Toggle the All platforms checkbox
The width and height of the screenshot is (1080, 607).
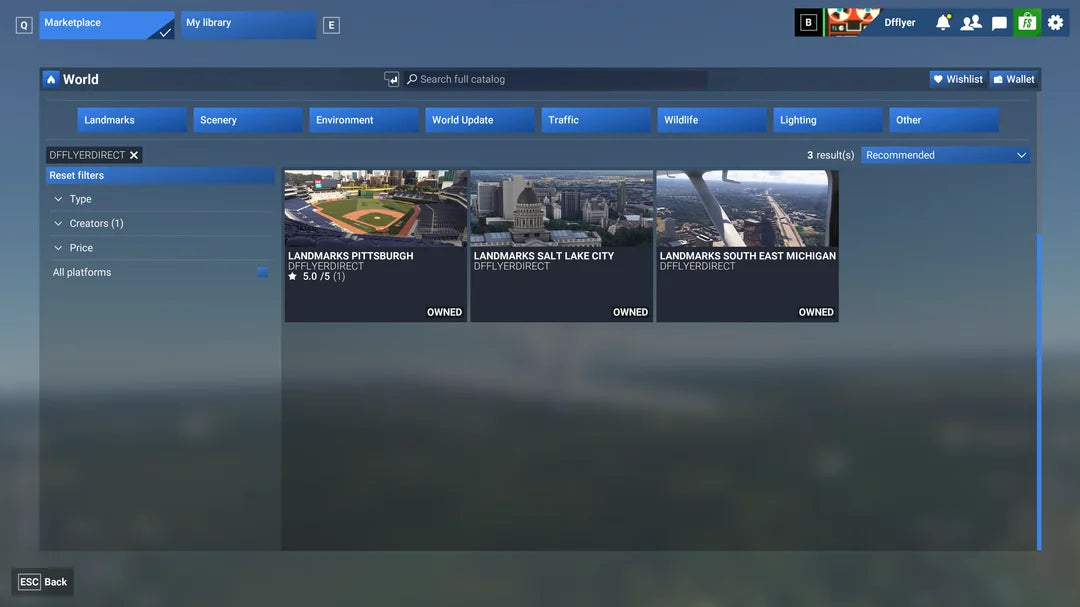click(x=263, y=272)
